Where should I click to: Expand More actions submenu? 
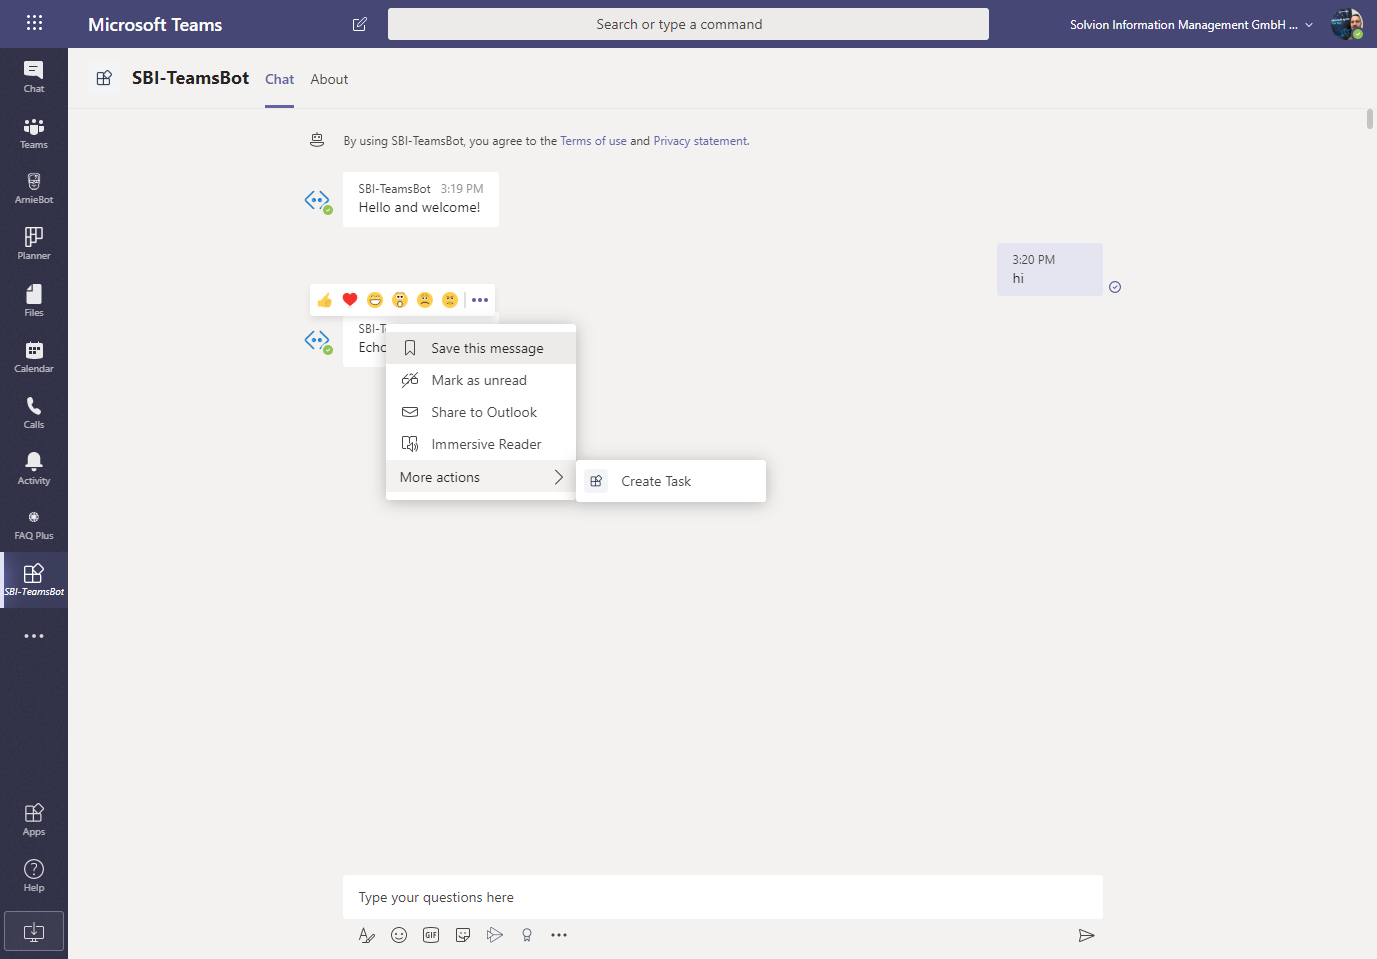click(481, 477)
